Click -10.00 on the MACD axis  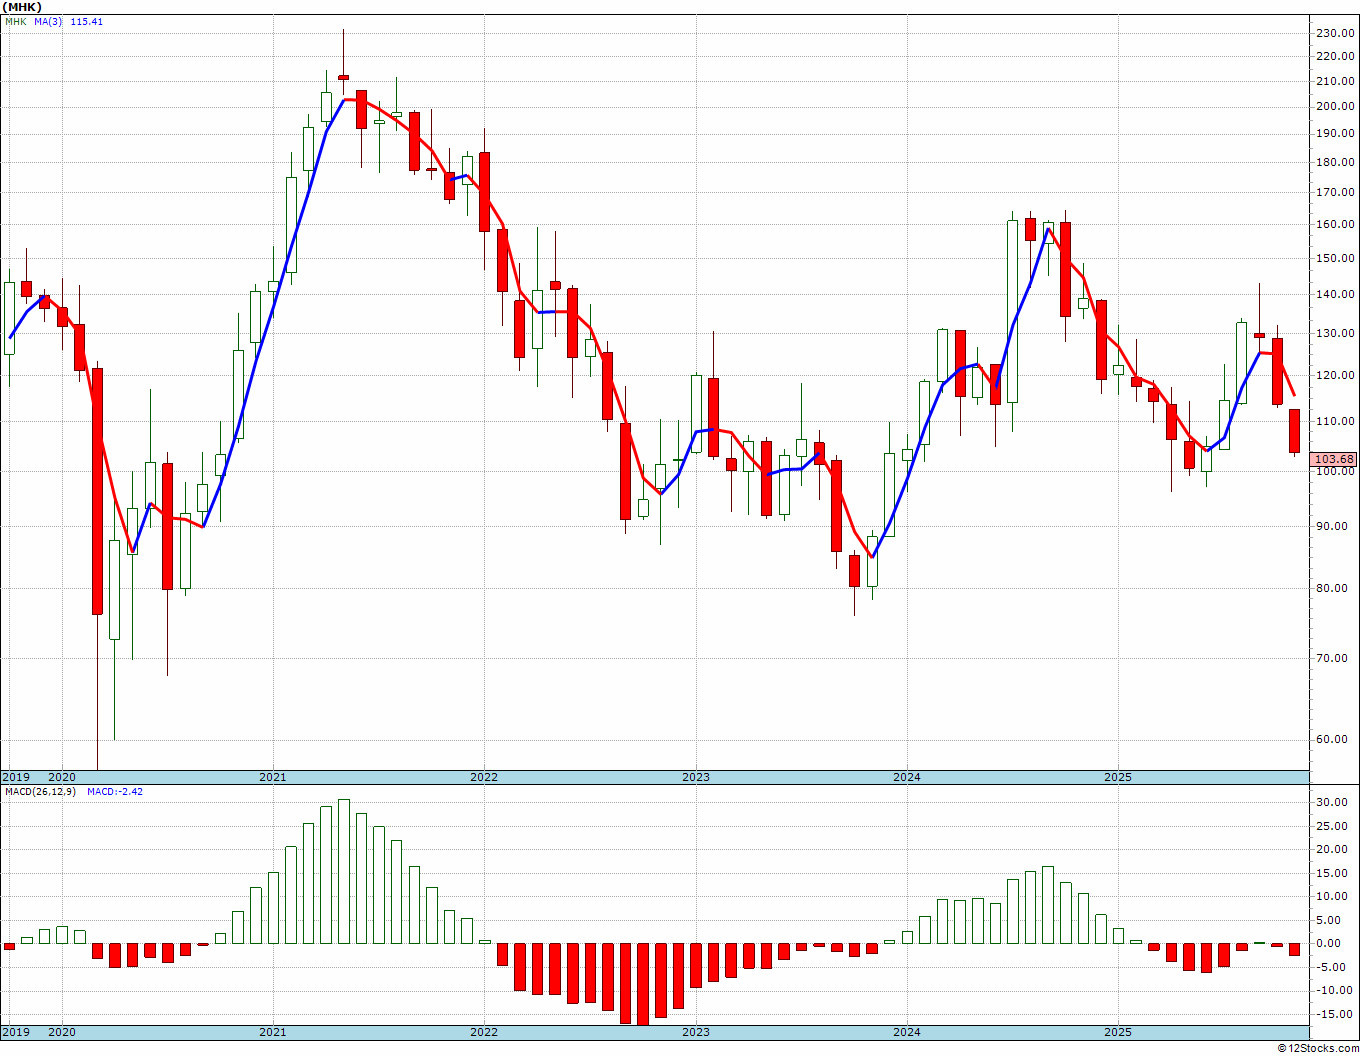click(1336, 991)
